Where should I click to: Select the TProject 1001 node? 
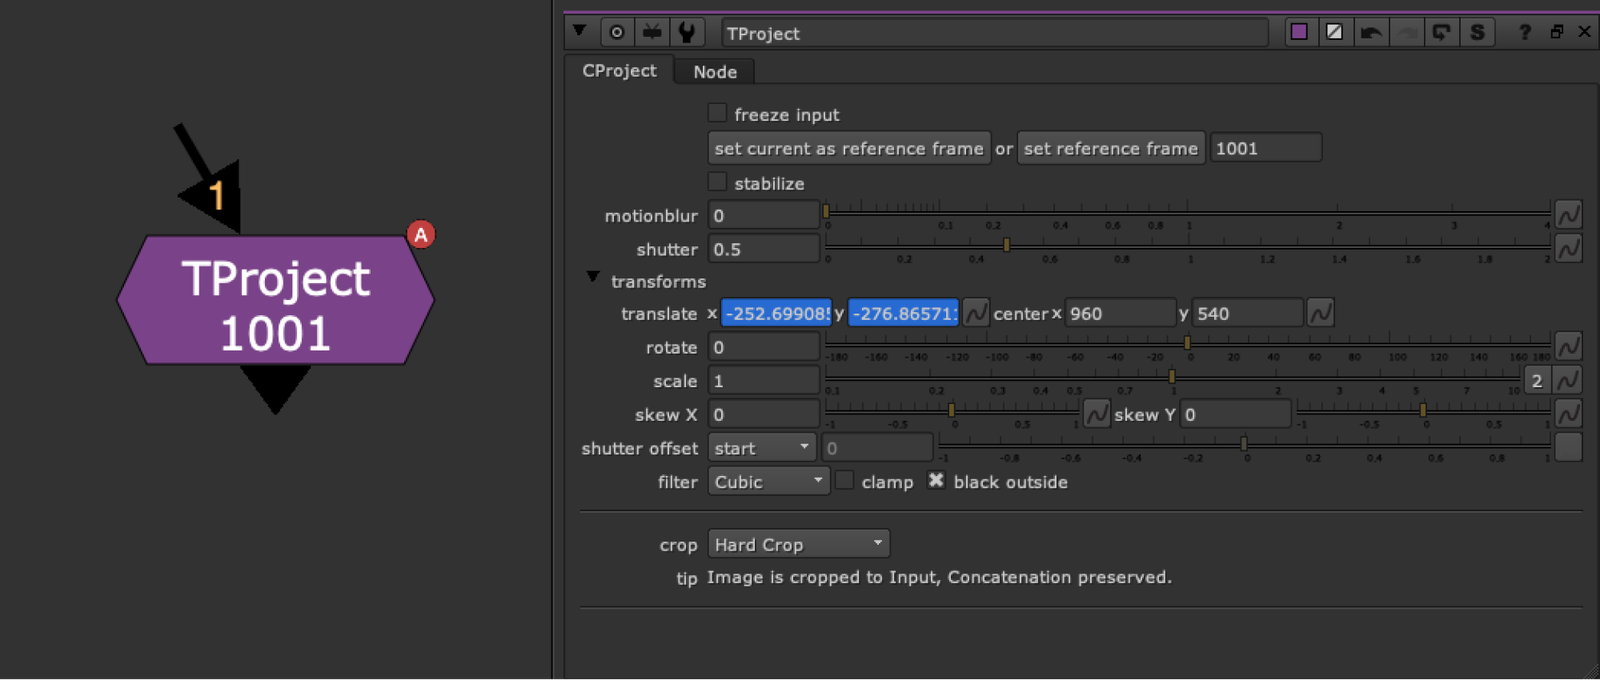coord(276,300)
